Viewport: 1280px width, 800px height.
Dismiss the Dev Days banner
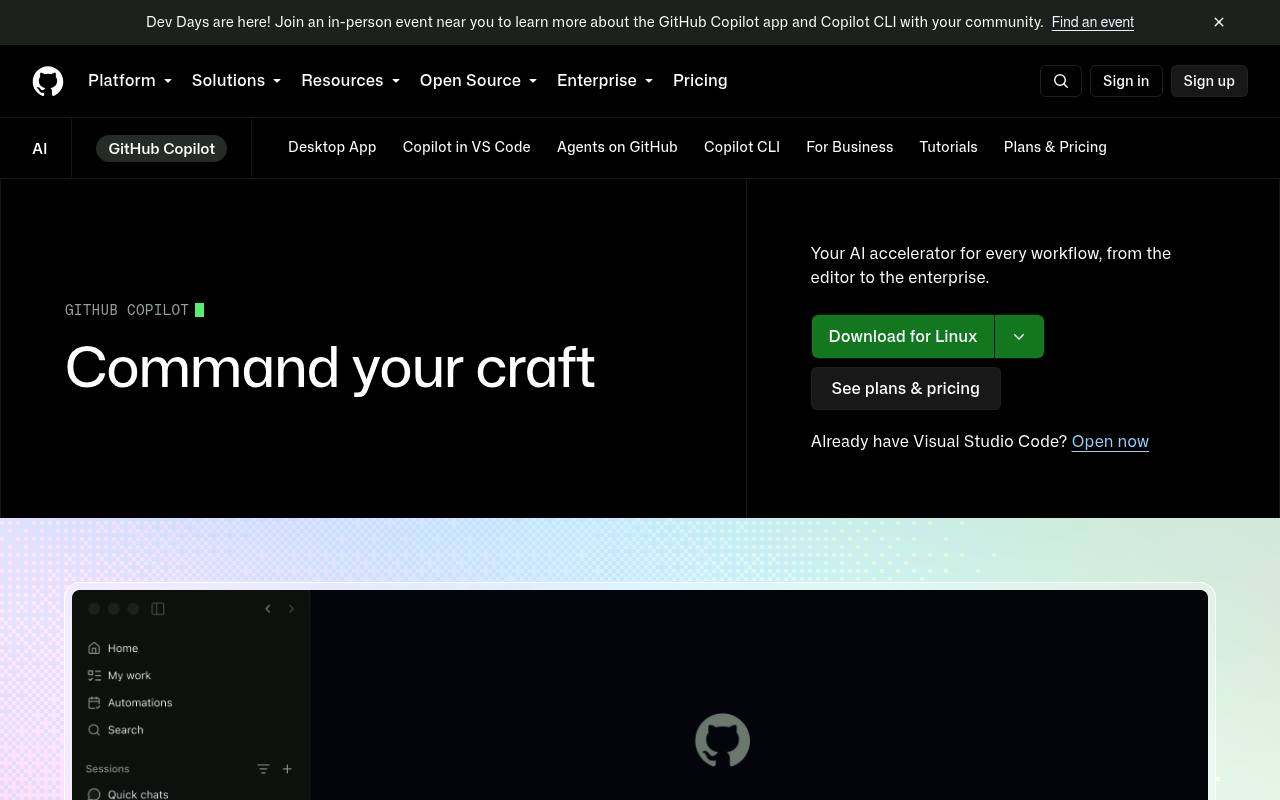[1219, 22]
